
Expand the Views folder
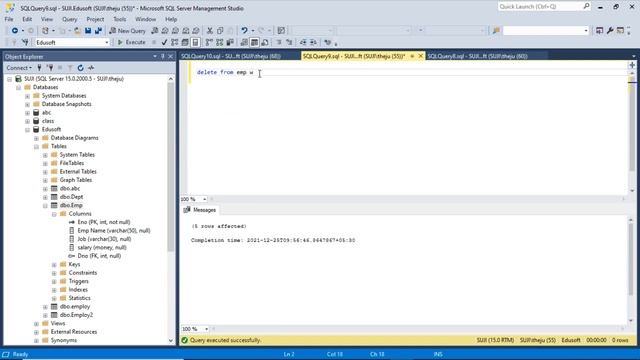(x=36, y=324)
